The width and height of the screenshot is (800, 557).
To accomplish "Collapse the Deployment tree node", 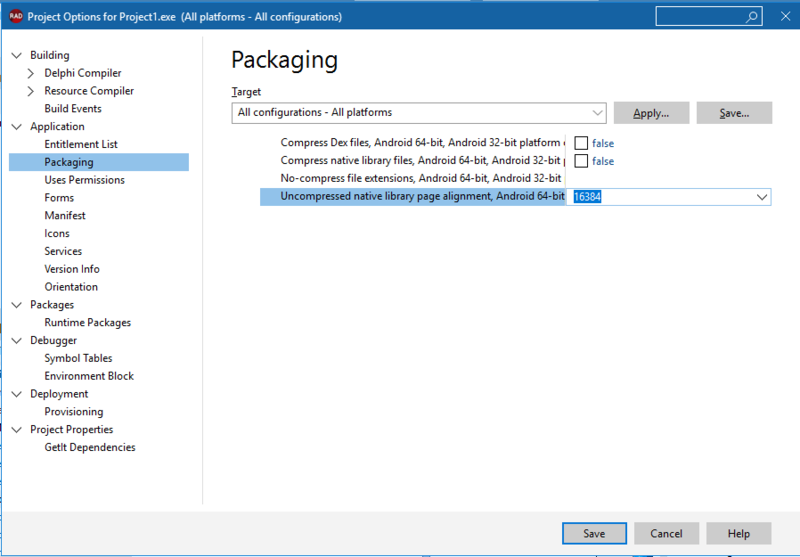I will click(17, 394).
